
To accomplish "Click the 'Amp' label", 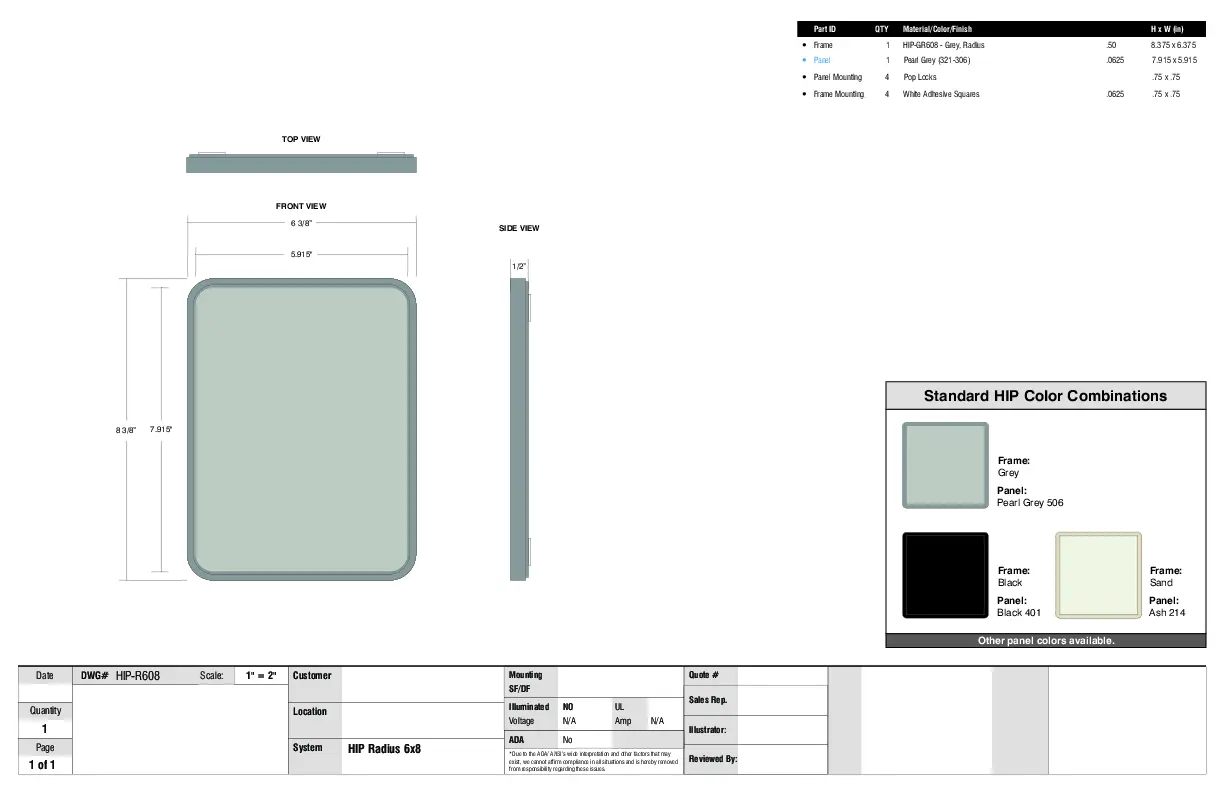I will coord(622,720).
